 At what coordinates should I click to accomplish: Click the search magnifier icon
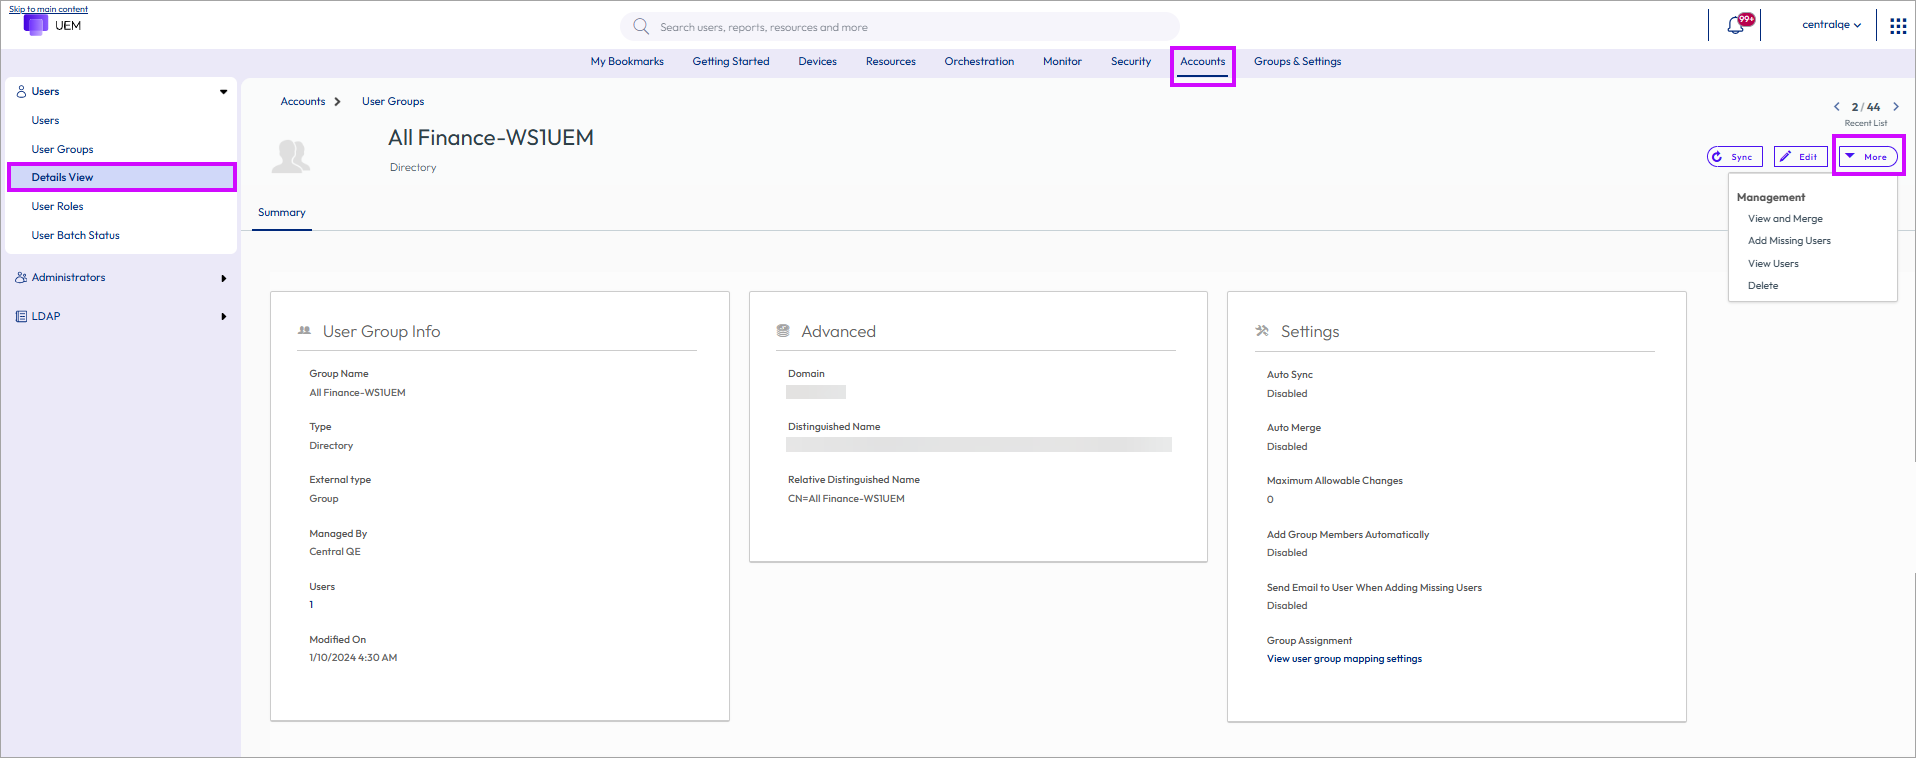641,27
